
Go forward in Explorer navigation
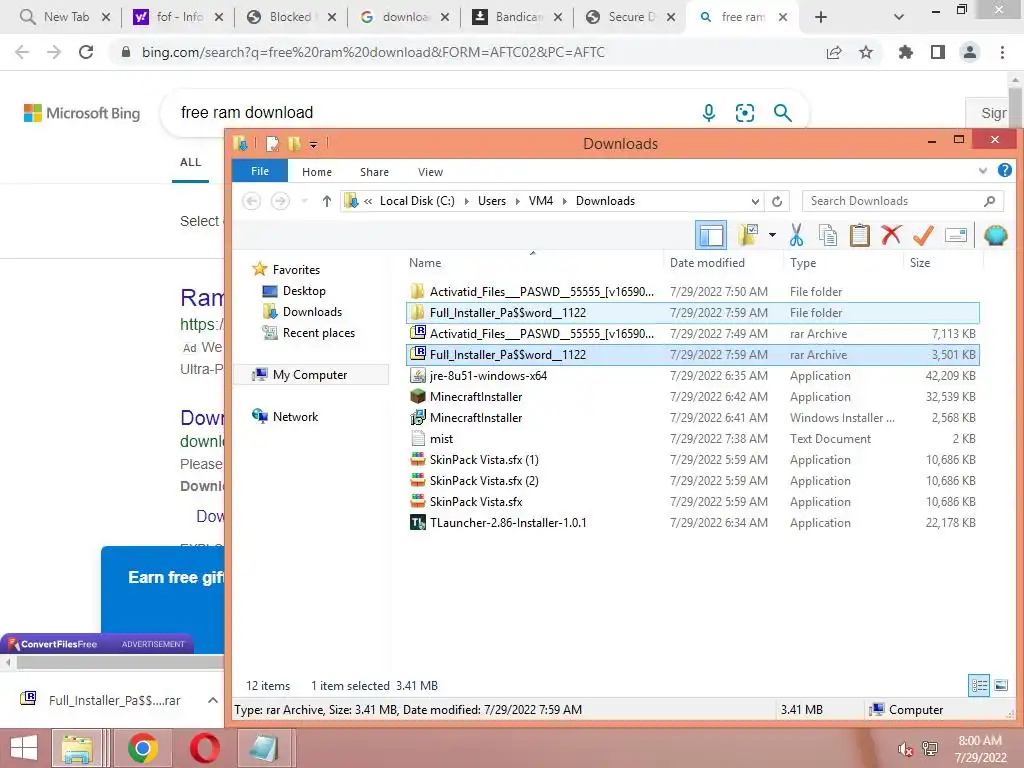tap(280, 200)
